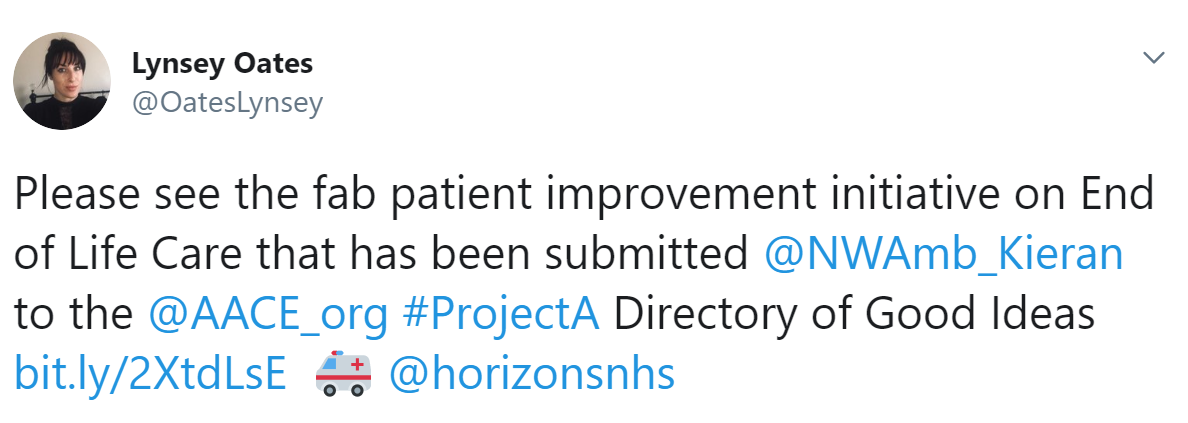Screen dimensions: 1188x423
Task: Follow the bit.ly/2XtdLsE link
Action: (x=150, y=374)
